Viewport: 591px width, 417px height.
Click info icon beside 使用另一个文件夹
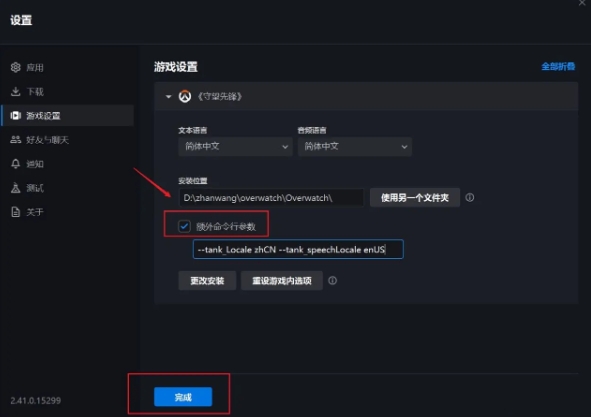pos(470,198)
